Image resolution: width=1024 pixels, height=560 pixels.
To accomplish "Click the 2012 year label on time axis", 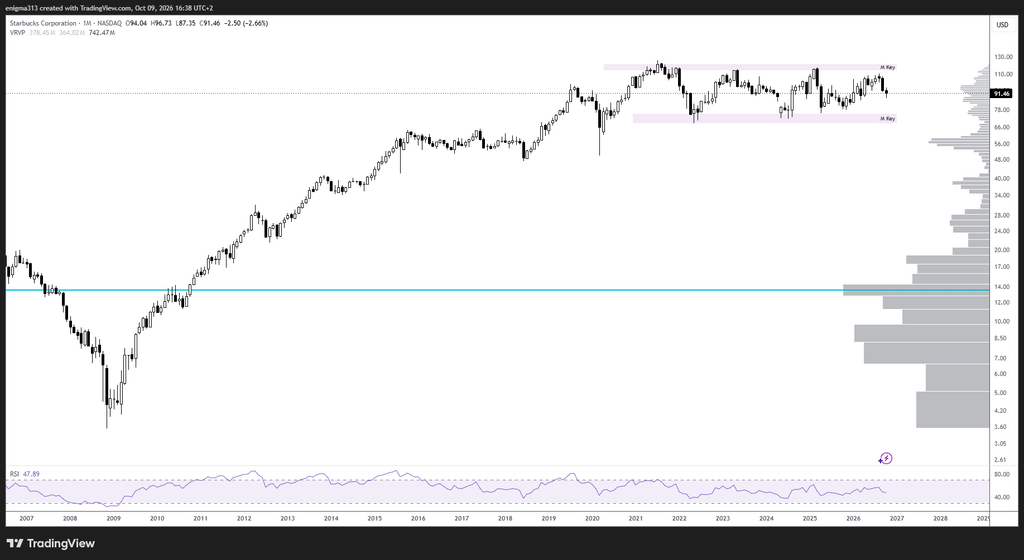I will 244,519.
